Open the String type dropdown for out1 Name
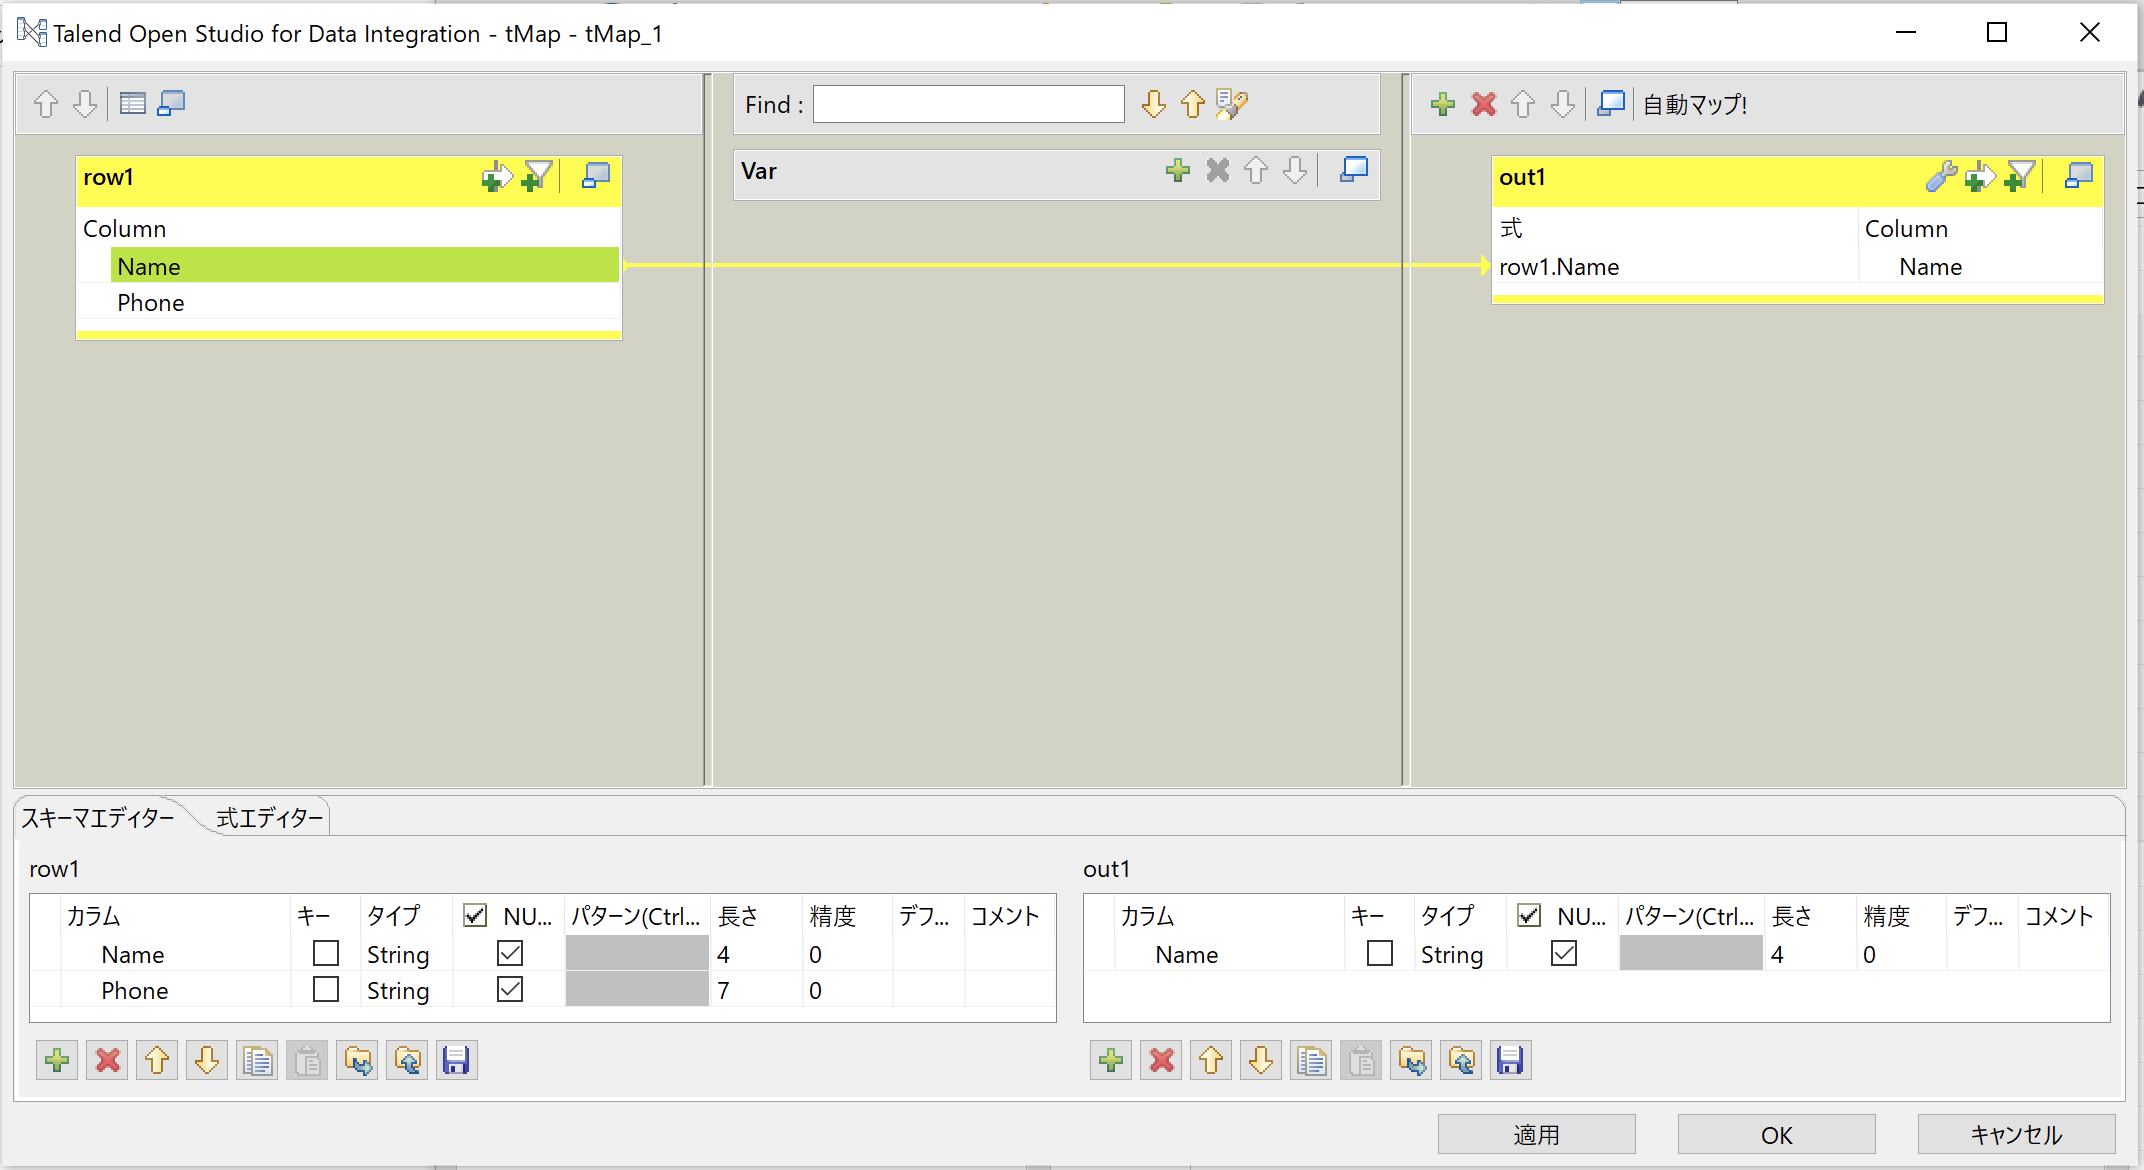This screenshot has height=1170, width=2144. coord(1453,954)
